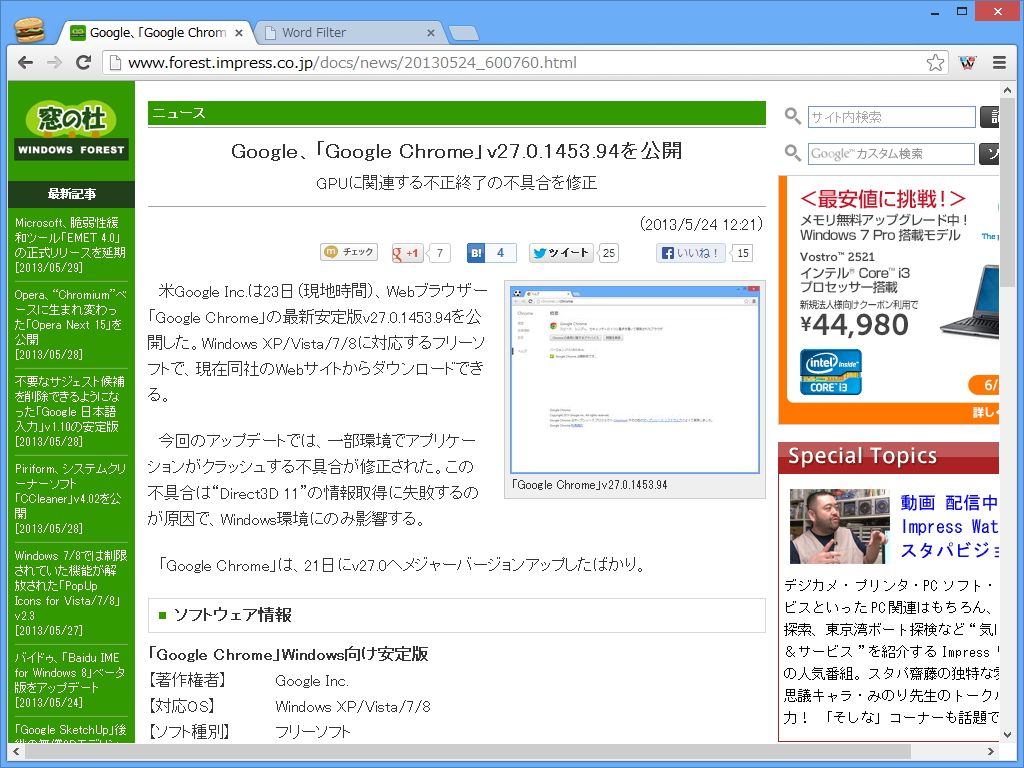Viewport: 1024px width, 768px height.
Task: Click the Facebook like count 15
Action: tap(743, 253)
